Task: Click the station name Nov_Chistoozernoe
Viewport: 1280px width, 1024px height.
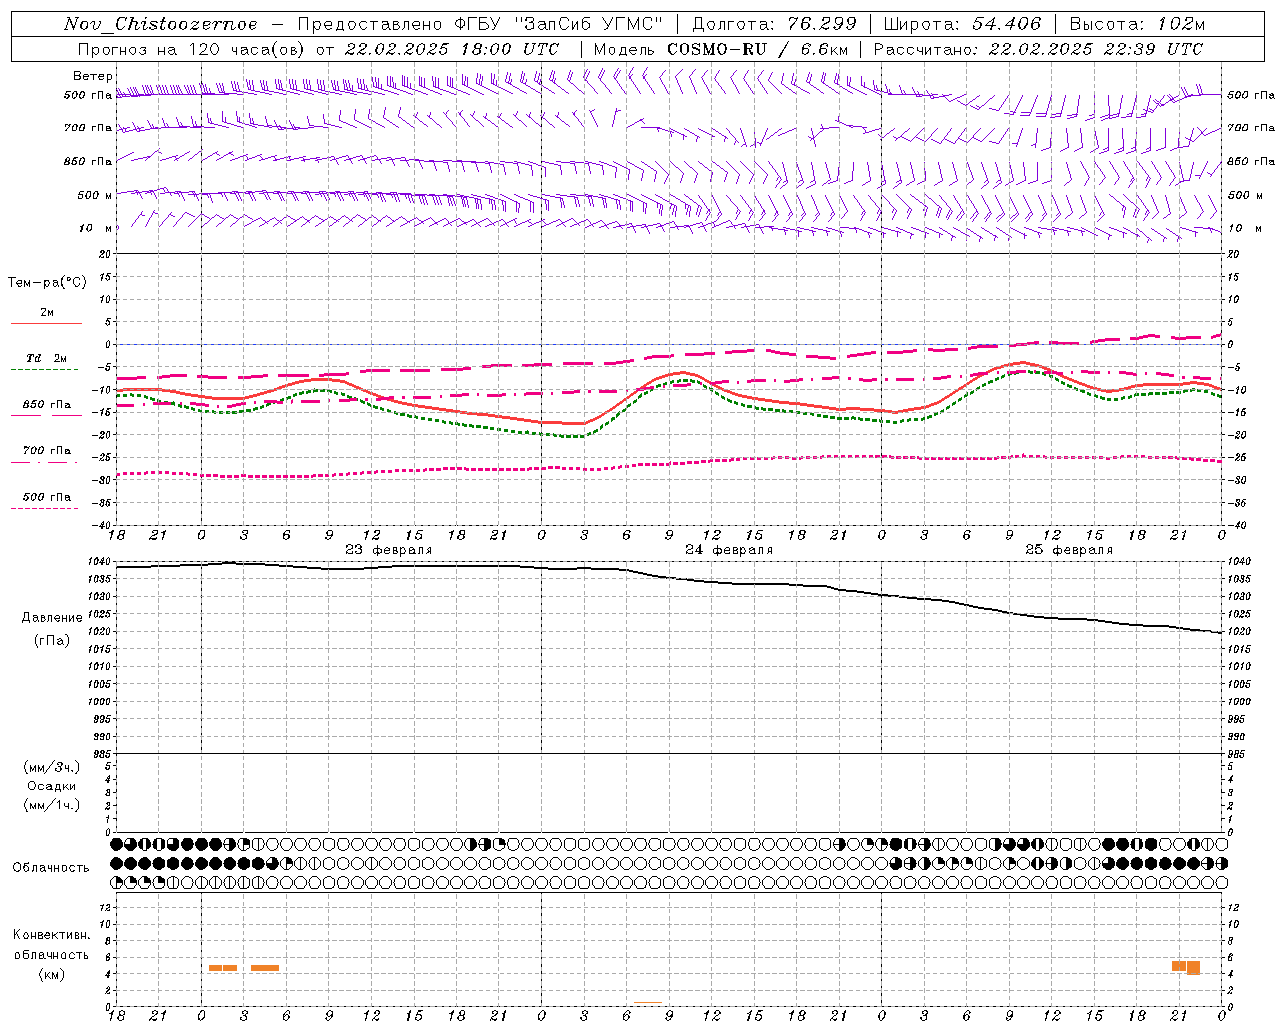Action: (161, 24)
